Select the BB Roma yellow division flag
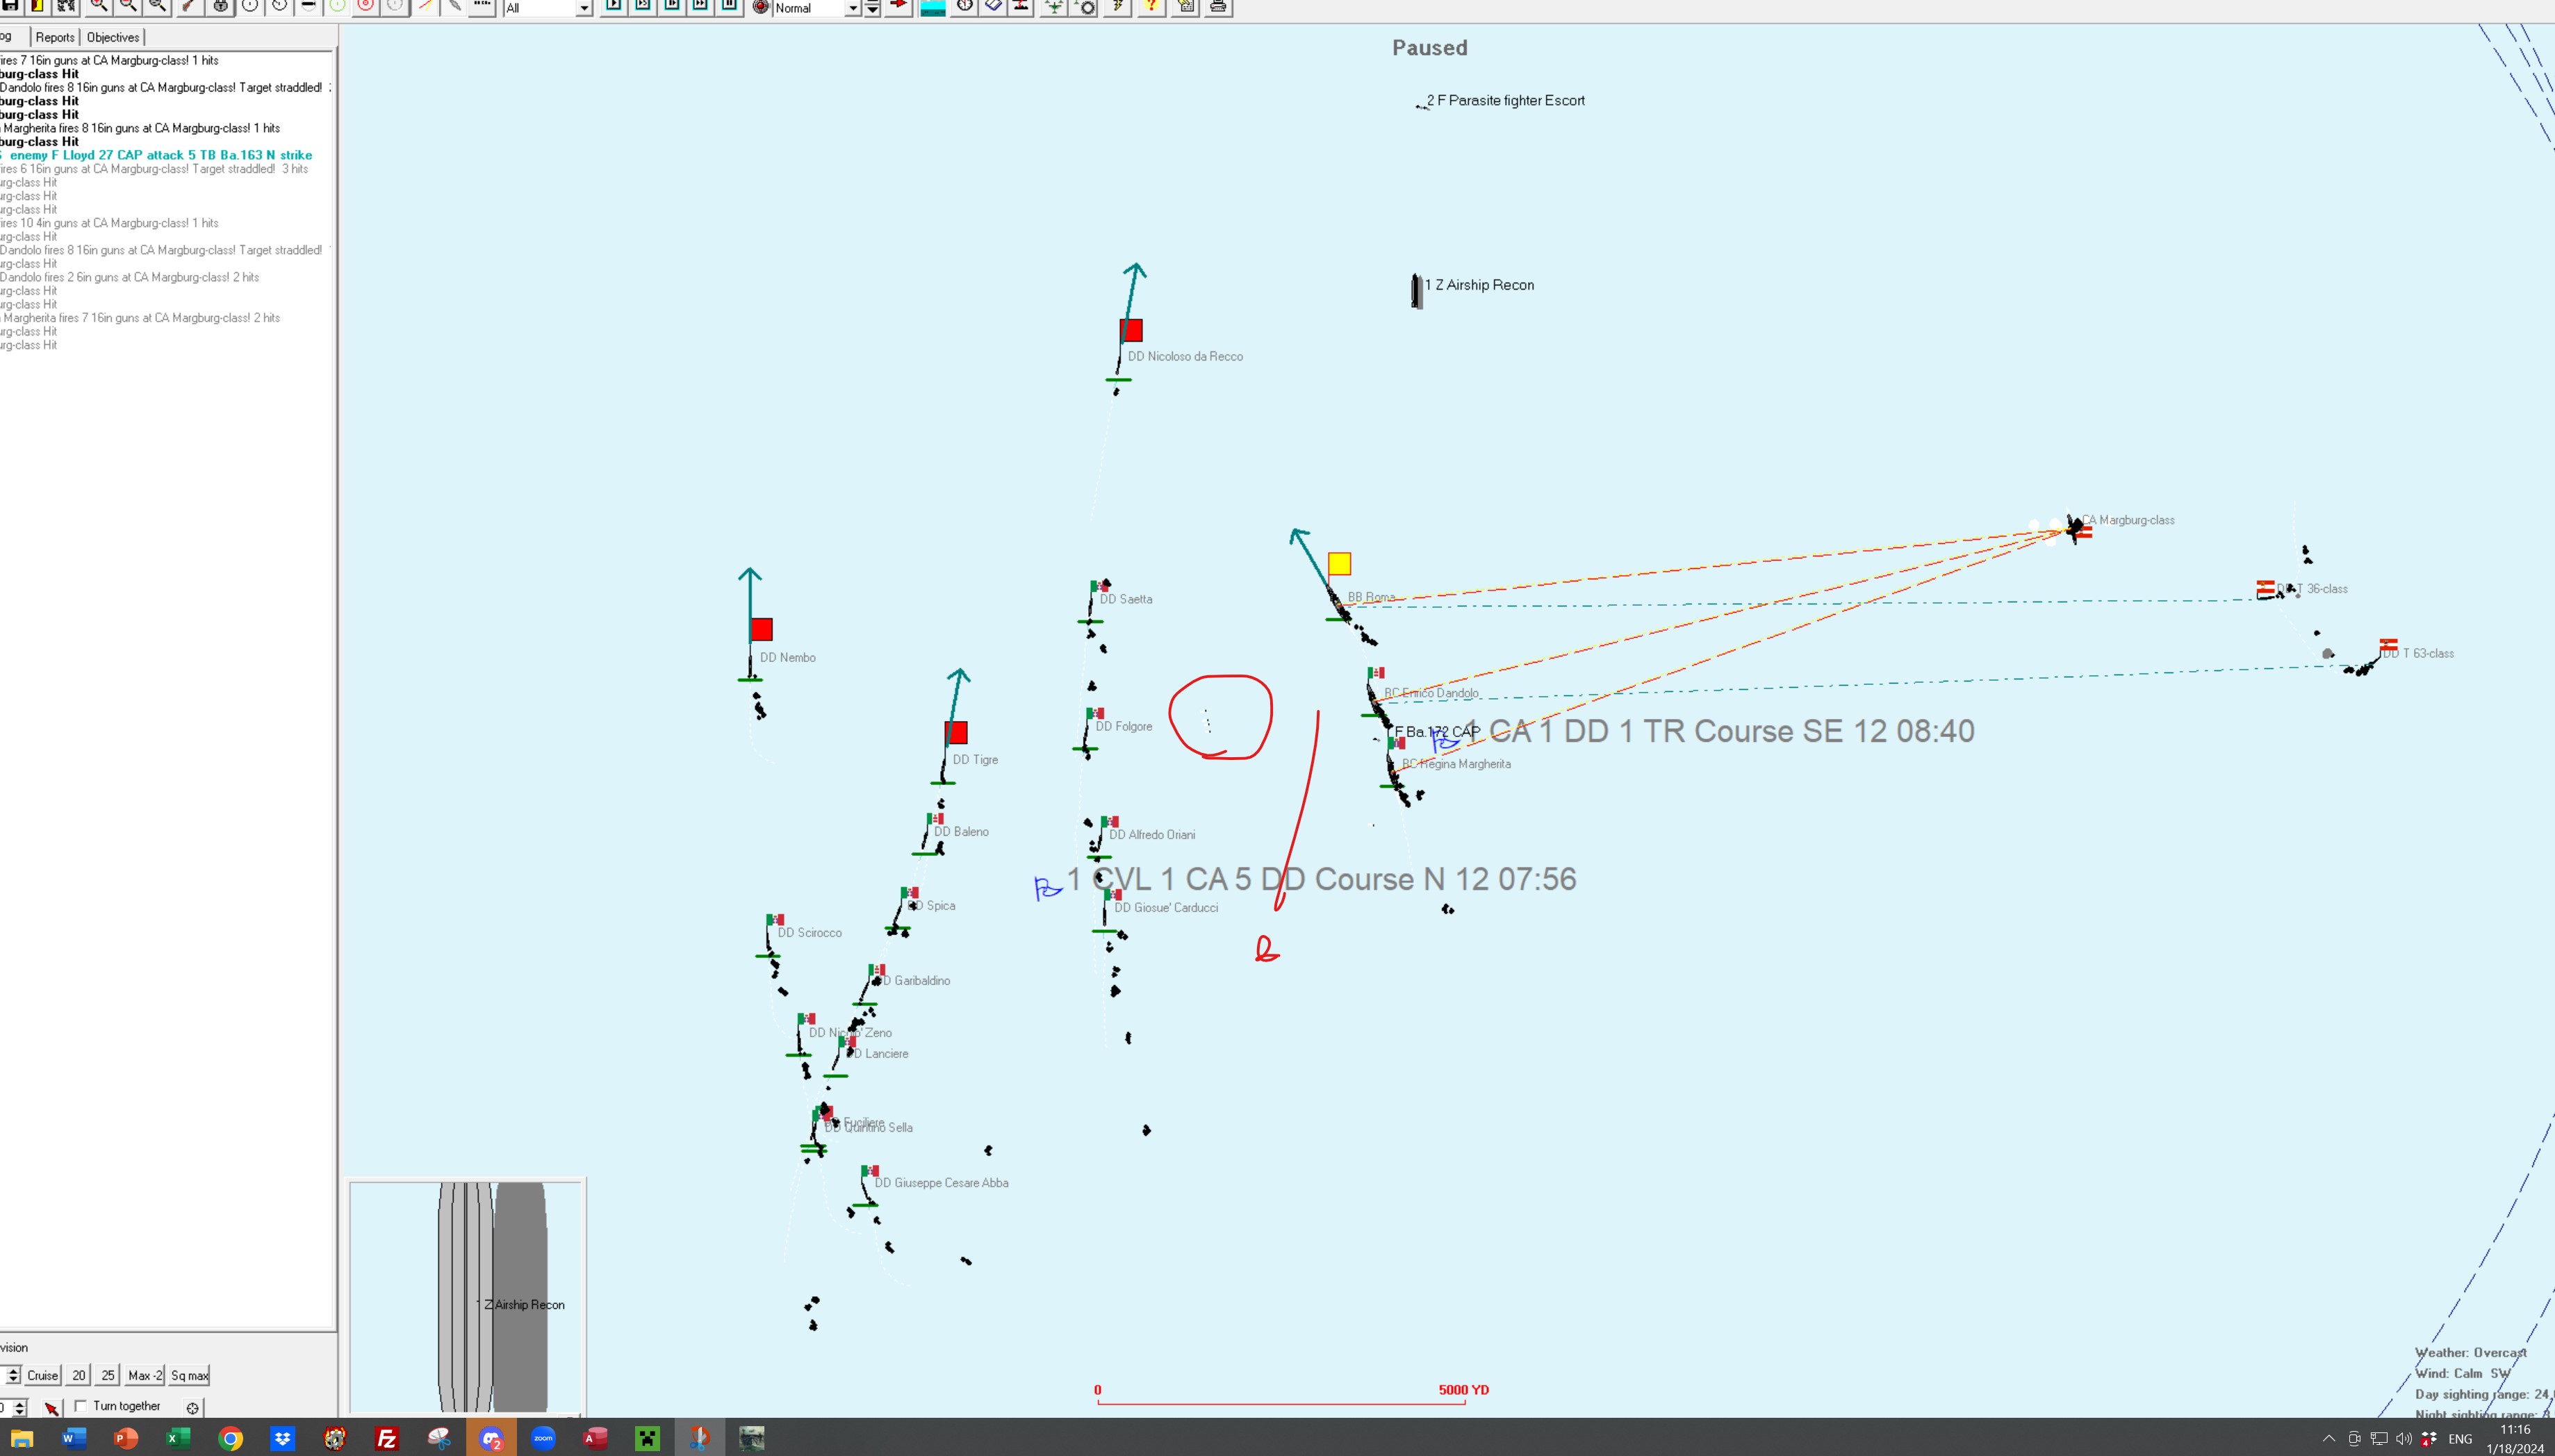2555x1456 pixels. coord(1339,564)
